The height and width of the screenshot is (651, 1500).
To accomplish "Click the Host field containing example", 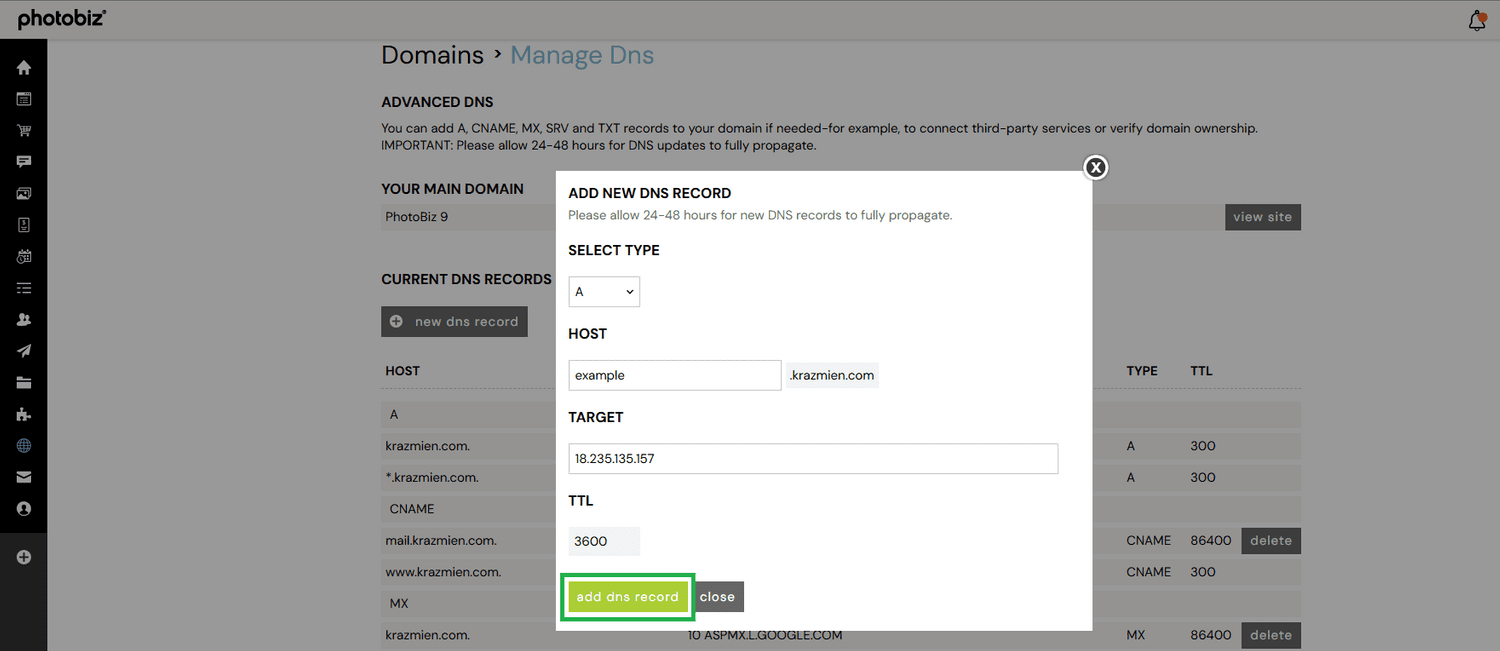I will coord(675,375).
